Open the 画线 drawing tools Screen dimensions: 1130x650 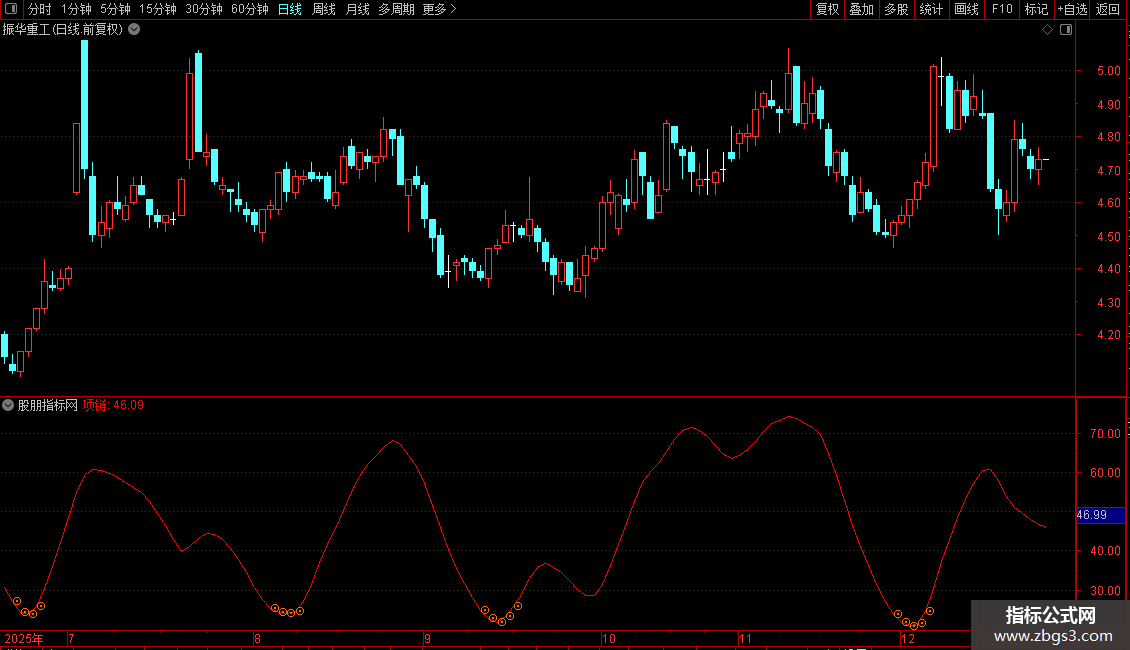click(966, 9)
